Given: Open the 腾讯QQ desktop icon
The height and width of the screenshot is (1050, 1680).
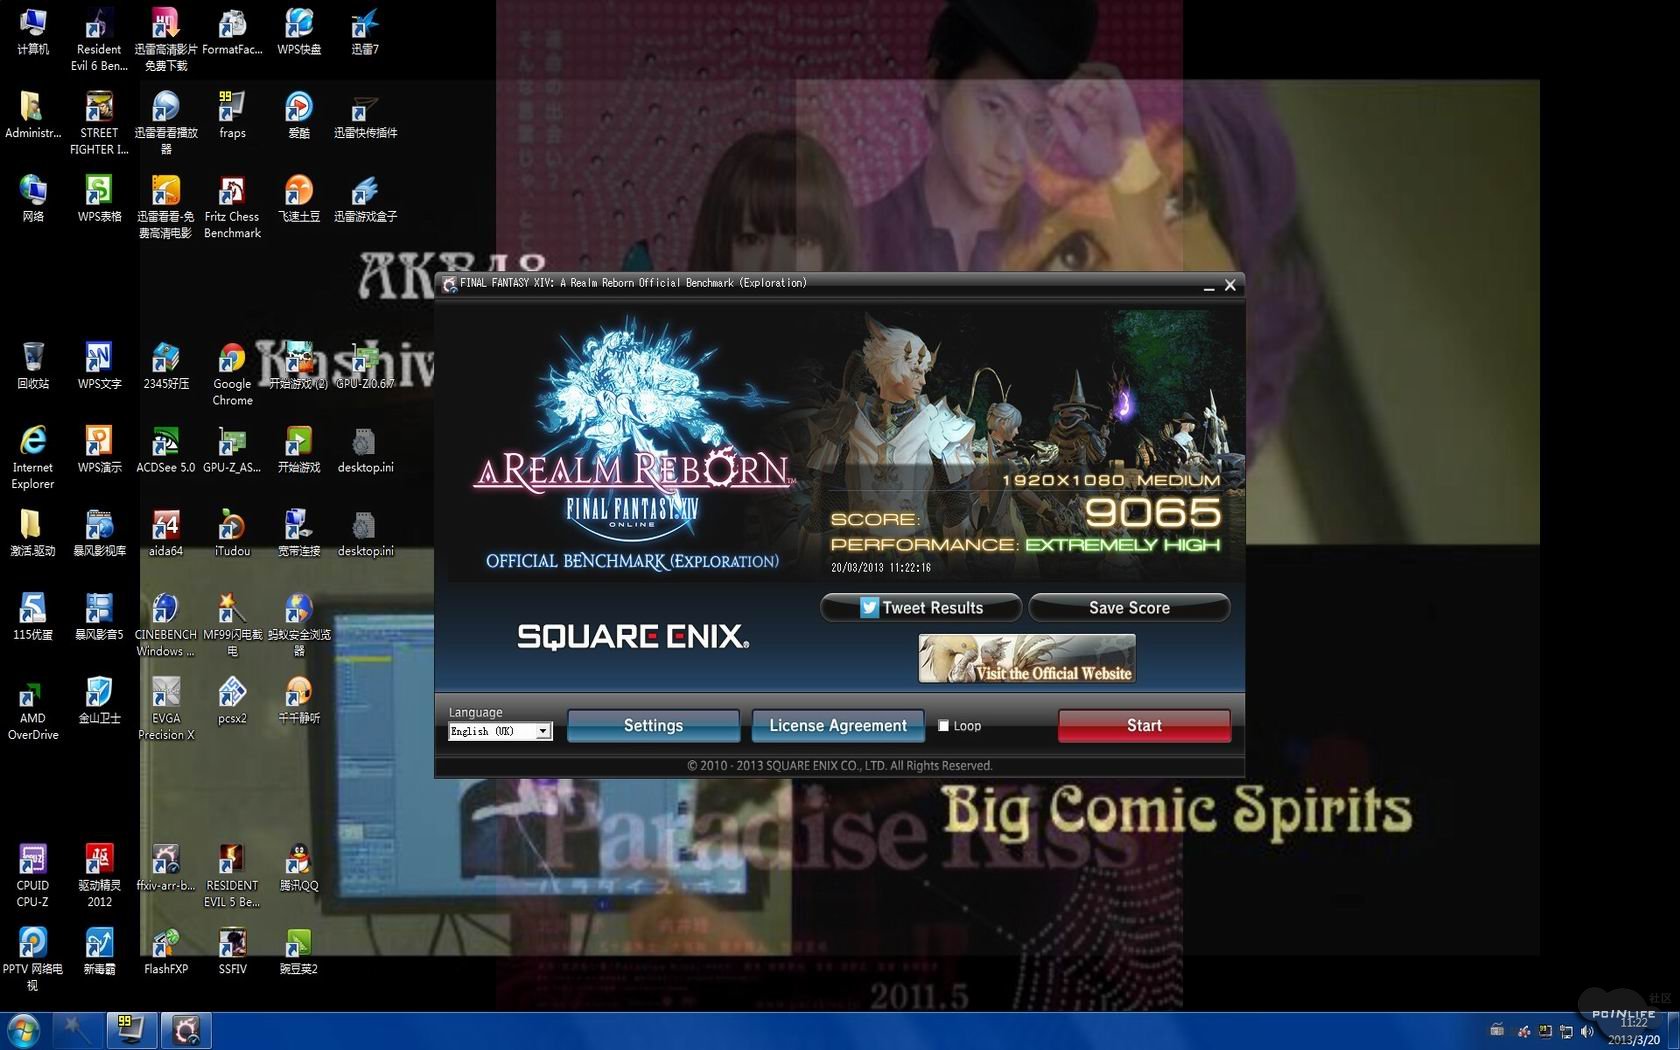Looking at the screenshot, I should click(x=299, y=866).
